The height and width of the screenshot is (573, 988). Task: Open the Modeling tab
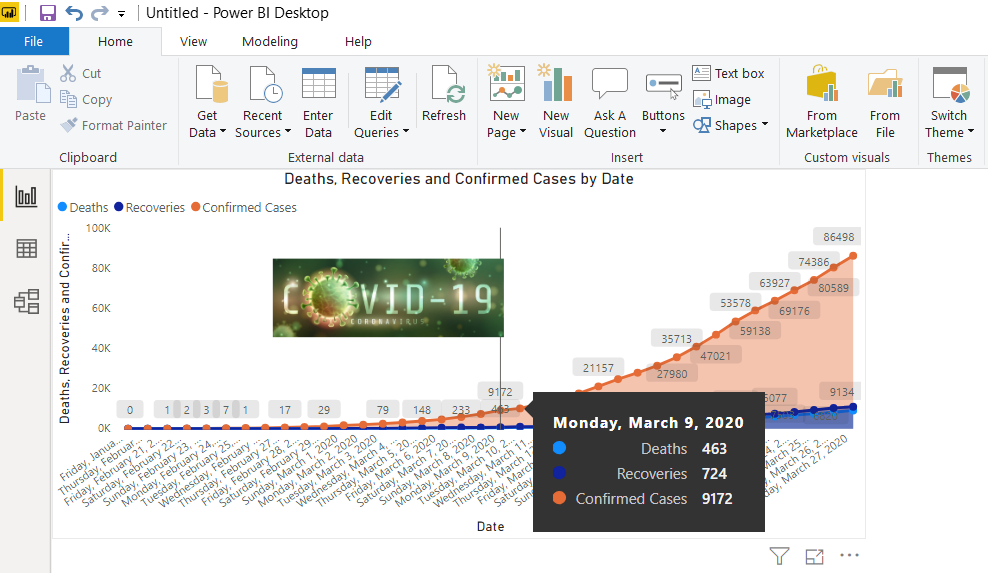click(x=270, y=42)
